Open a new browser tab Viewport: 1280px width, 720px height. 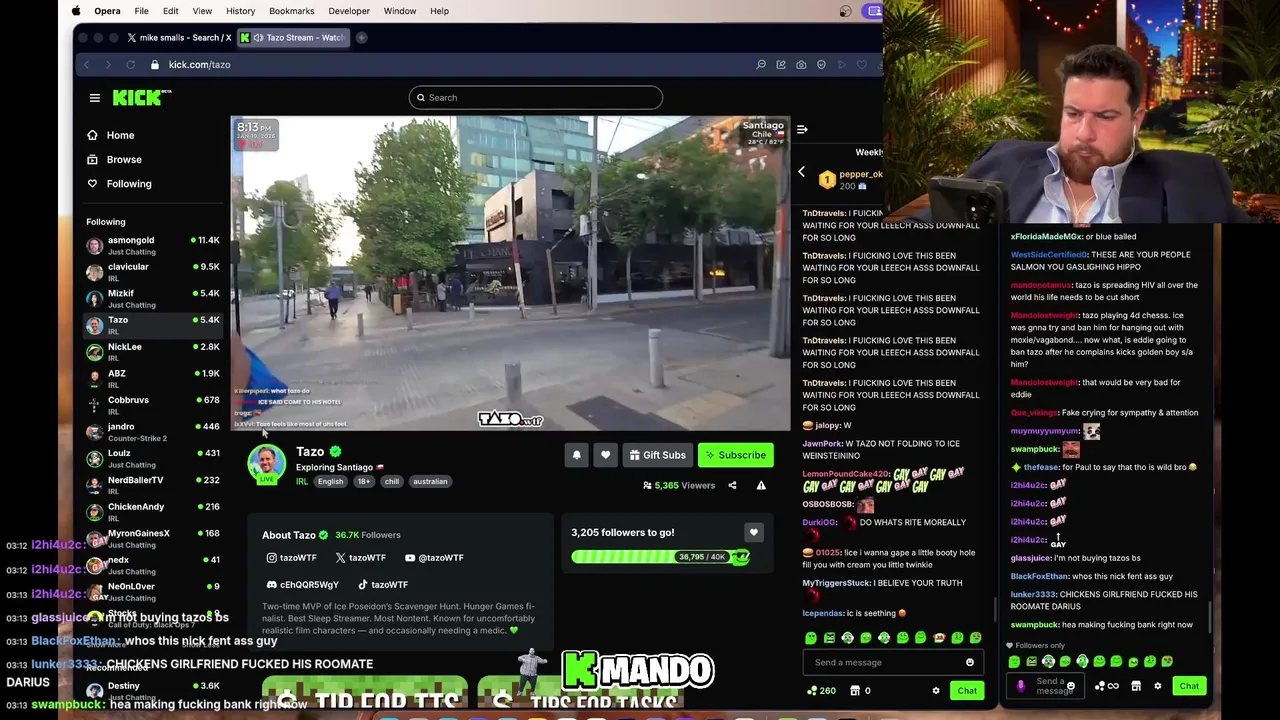(361, 38)
